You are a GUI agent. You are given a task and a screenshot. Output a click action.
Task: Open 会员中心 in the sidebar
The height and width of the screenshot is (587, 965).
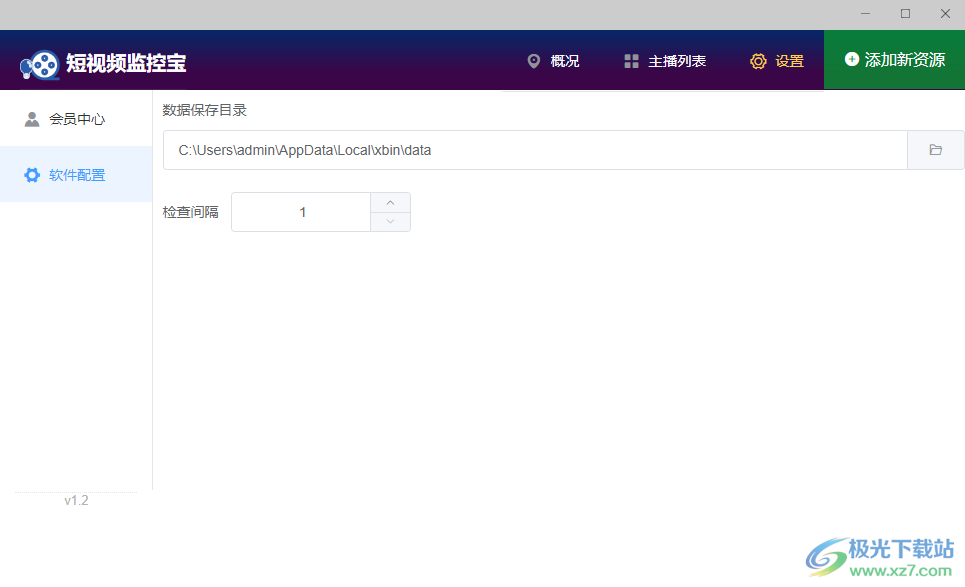76,119
